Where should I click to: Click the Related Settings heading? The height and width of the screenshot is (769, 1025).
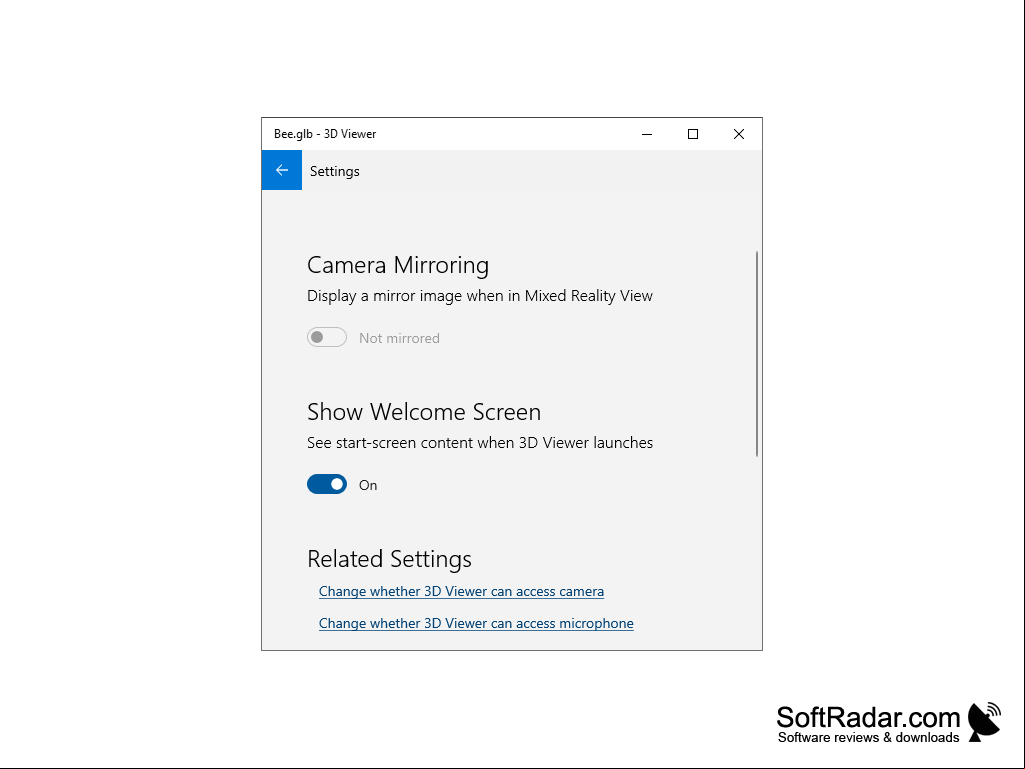coord(390,559)
